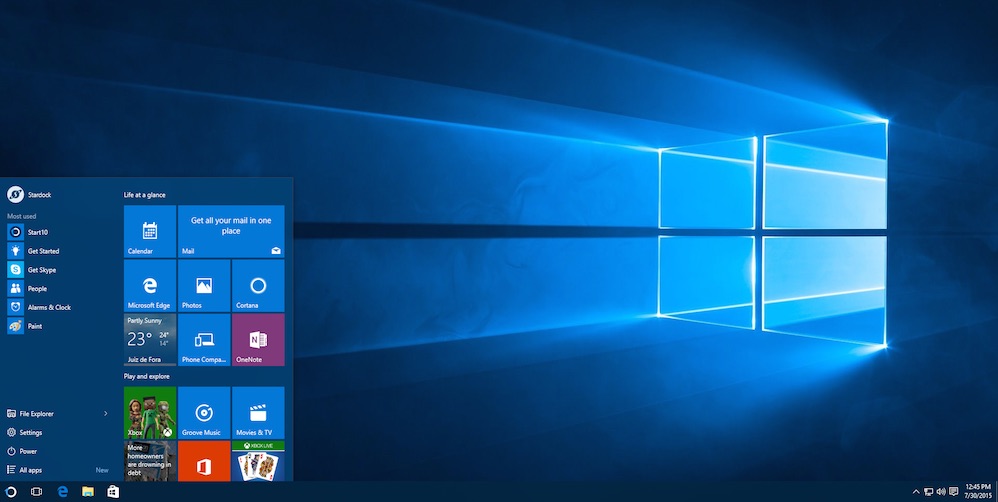Image resolution: width=998 pixels, height=502 pixels.
Task: Expand File Explorer jump list arrow
Action: click(x=106, y=413)
